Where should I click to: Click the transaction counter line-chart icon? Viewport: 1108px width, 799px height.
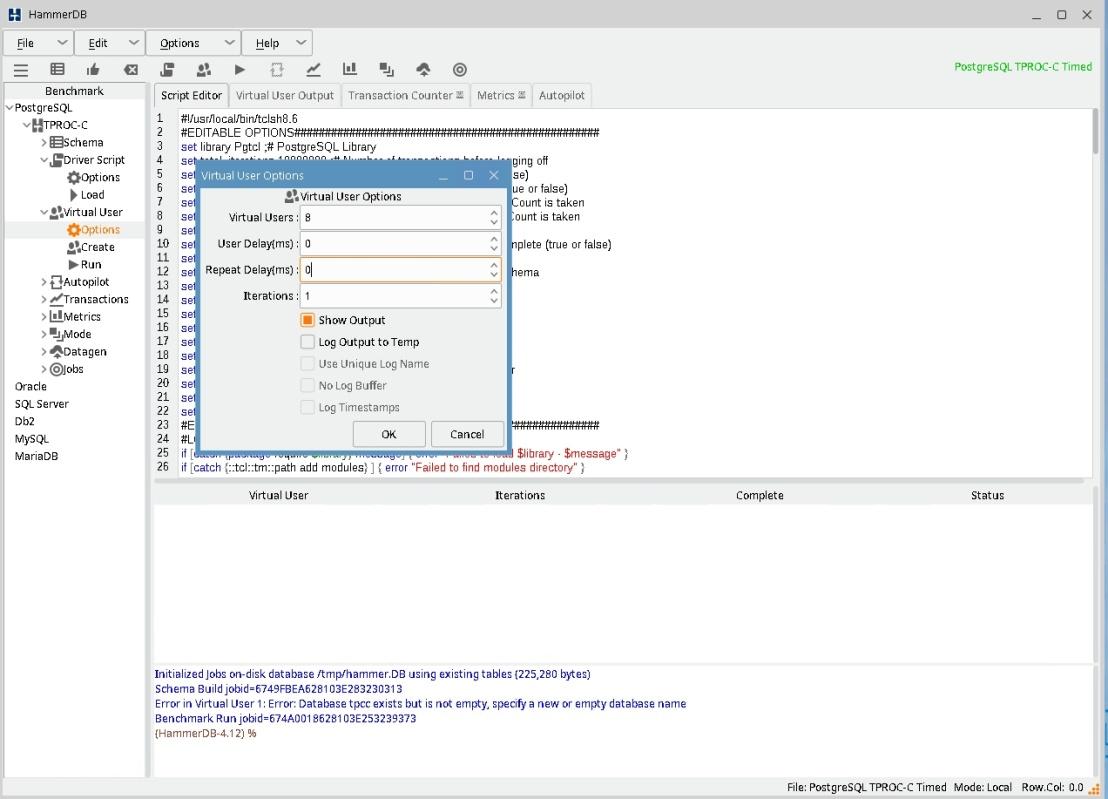[x=313, y=69]
